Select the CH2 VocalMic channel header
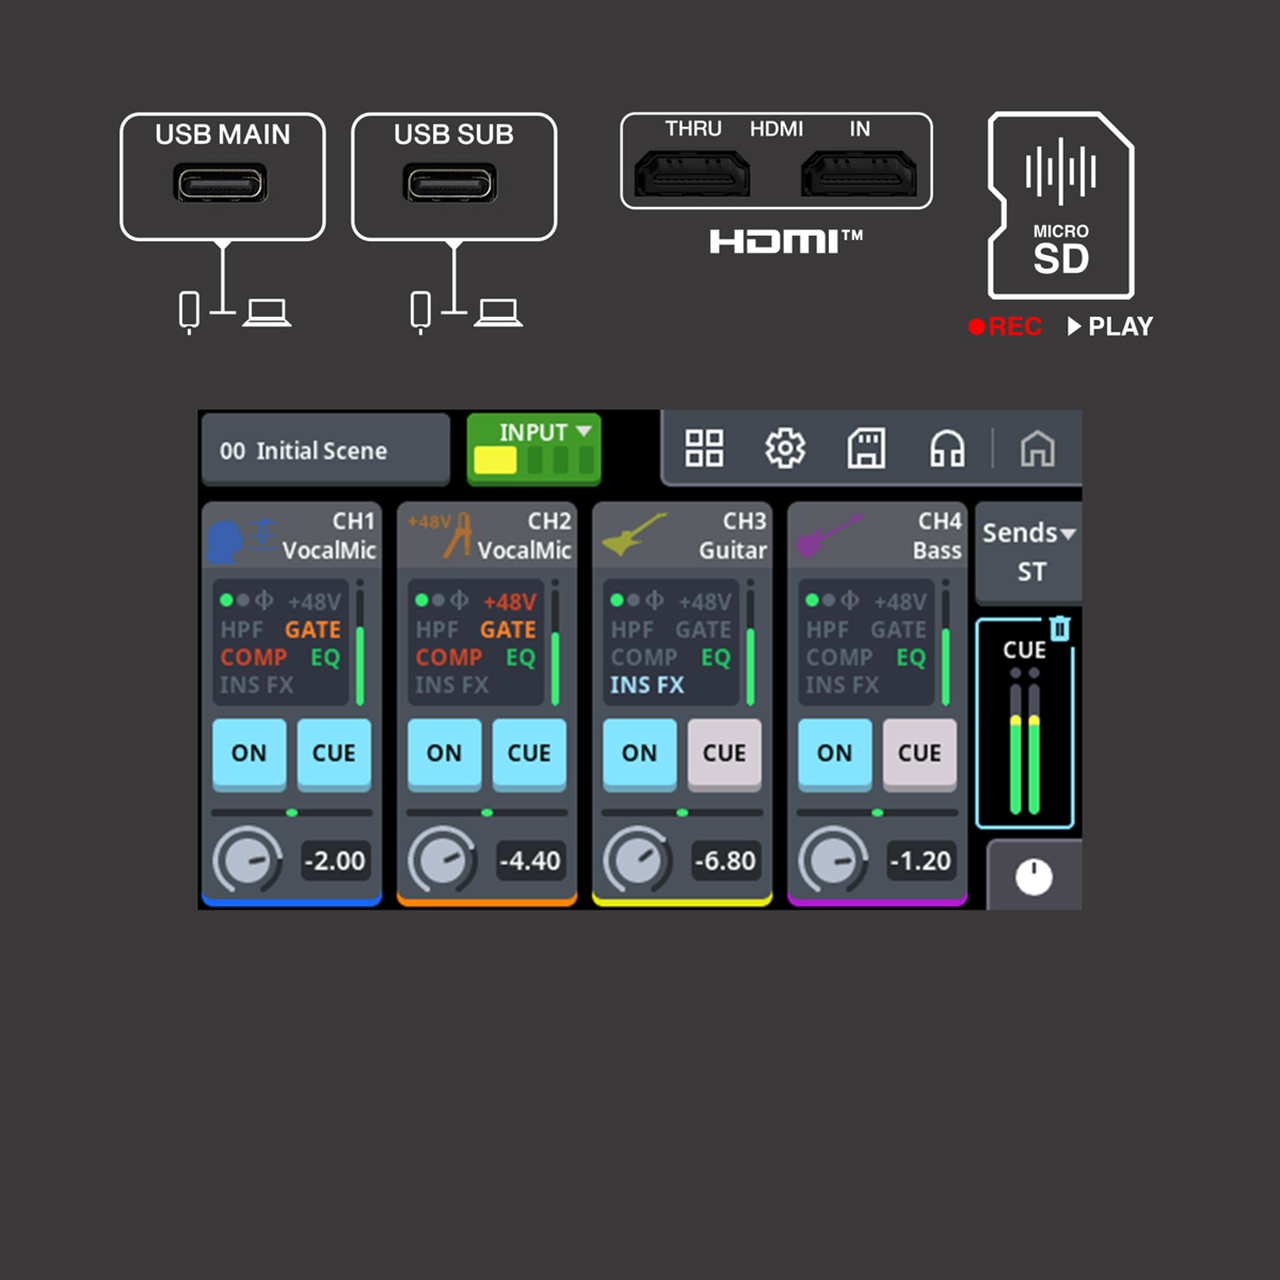This screenshot has height=1280, width=1280. [x=487, y=536]
